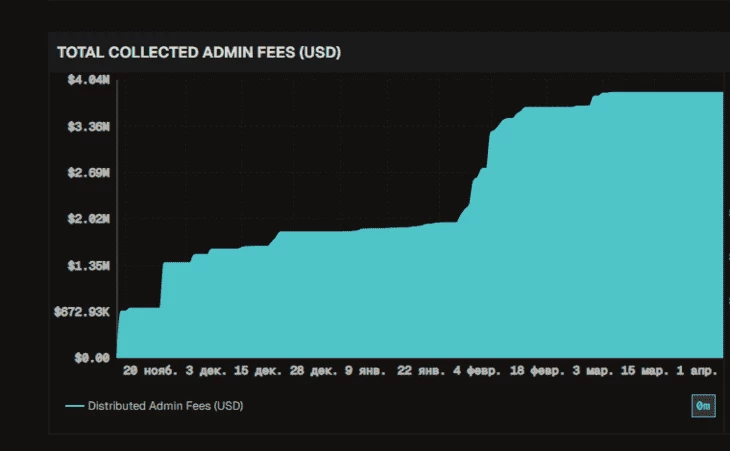Select the 28 дек. date label
730x451 pixels.
pos(315,371)
